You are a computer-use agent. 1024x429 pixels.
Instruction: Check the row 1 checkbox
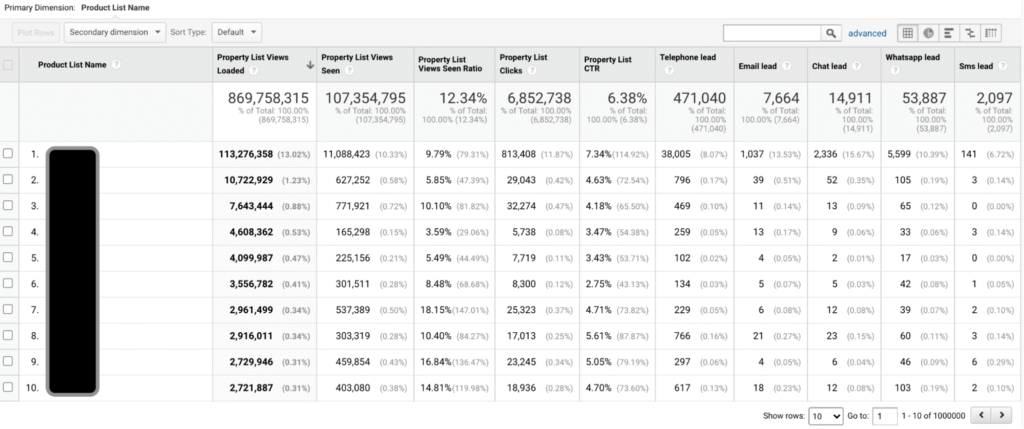(x=8, y=154)
